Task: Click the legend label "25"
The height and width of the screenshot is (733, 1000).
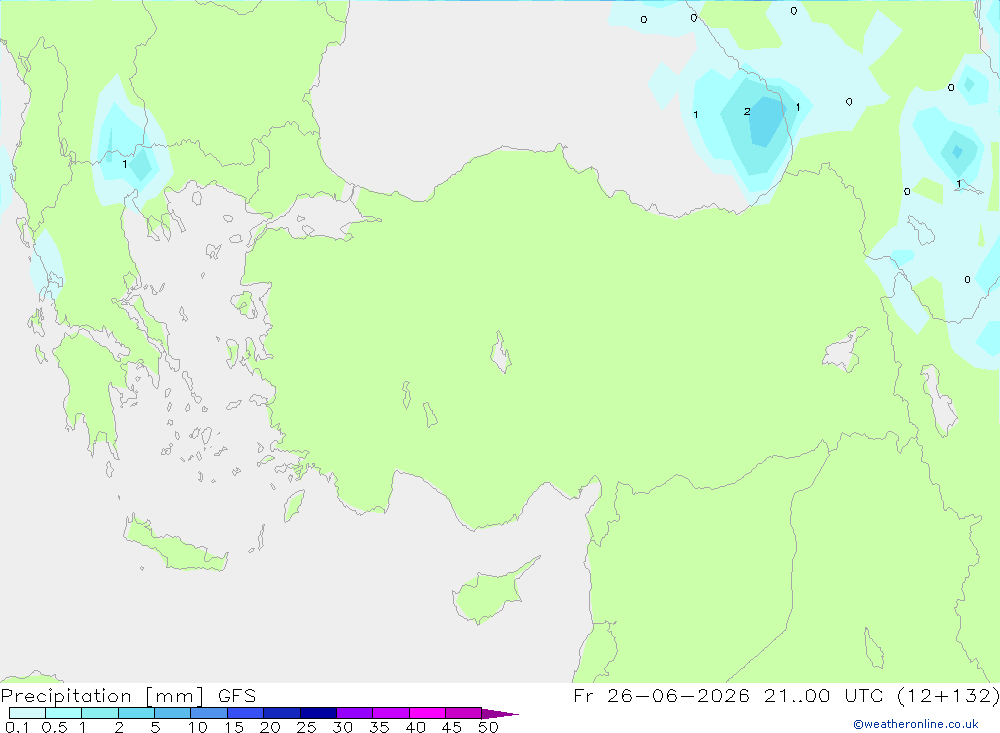Action: click(307, 727)
